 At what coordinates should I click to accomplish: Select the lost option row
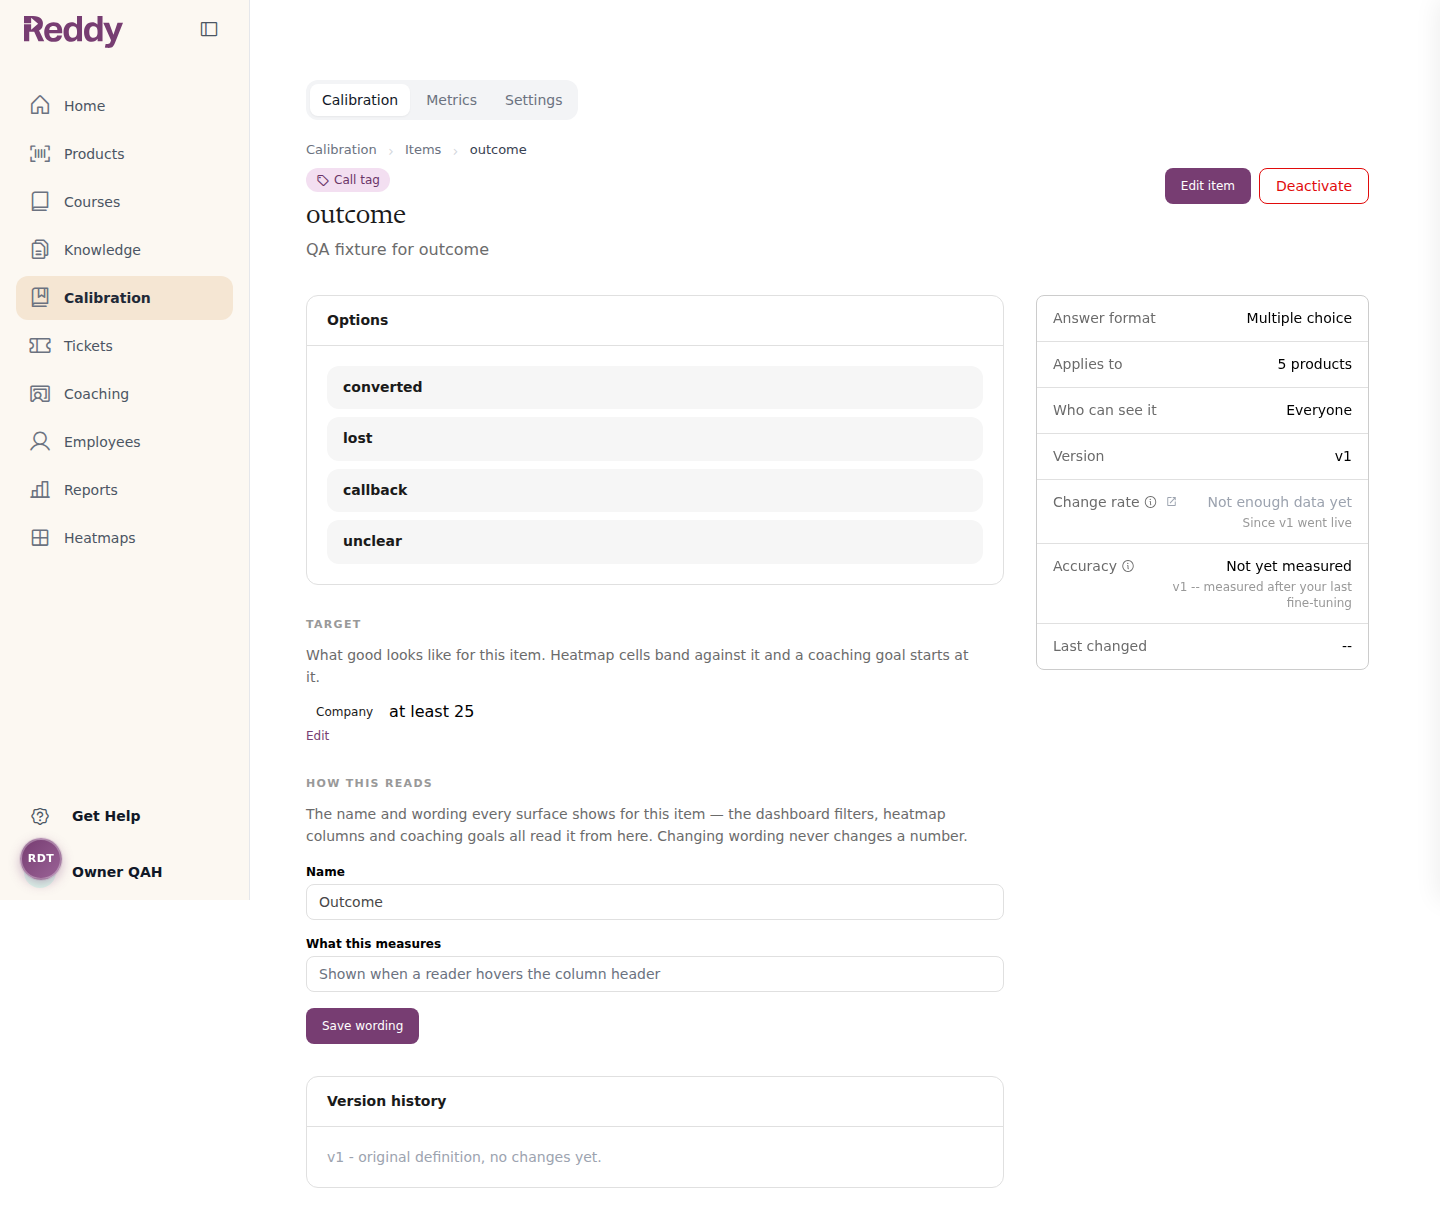[x=655, y=438]
